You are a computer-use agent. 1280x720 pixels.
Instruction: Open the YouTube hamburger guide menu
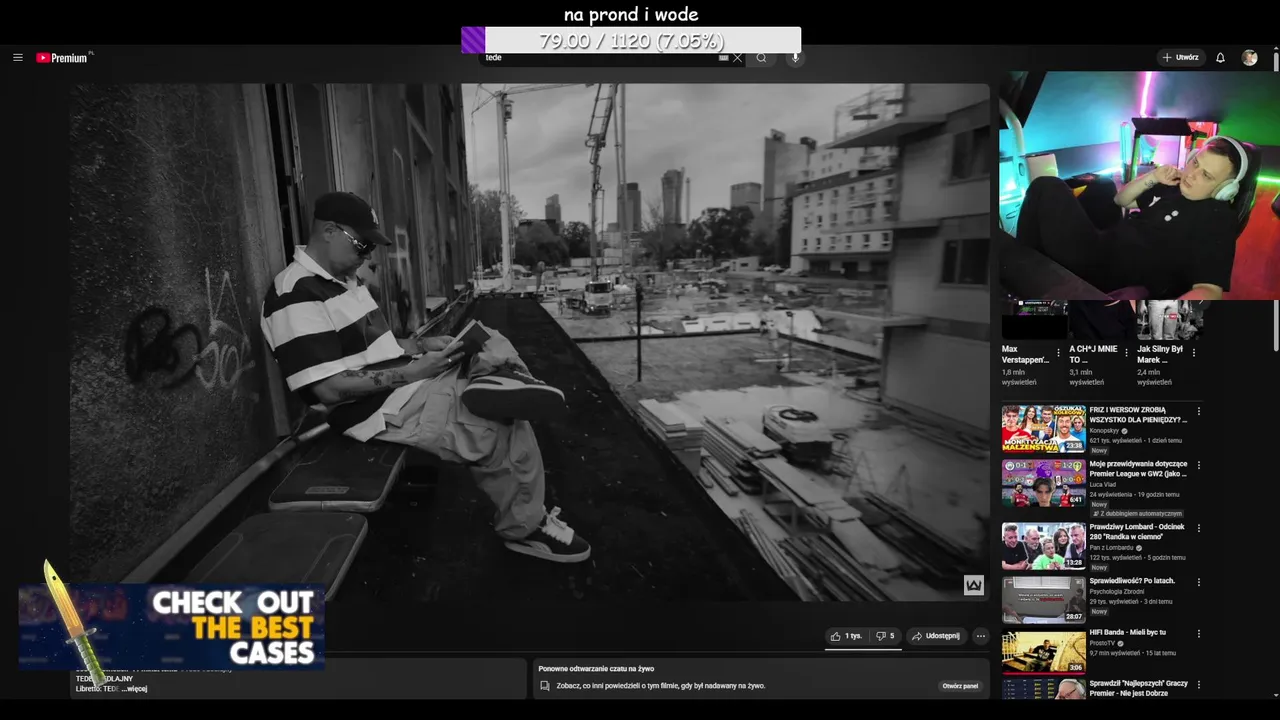[17, 58]
